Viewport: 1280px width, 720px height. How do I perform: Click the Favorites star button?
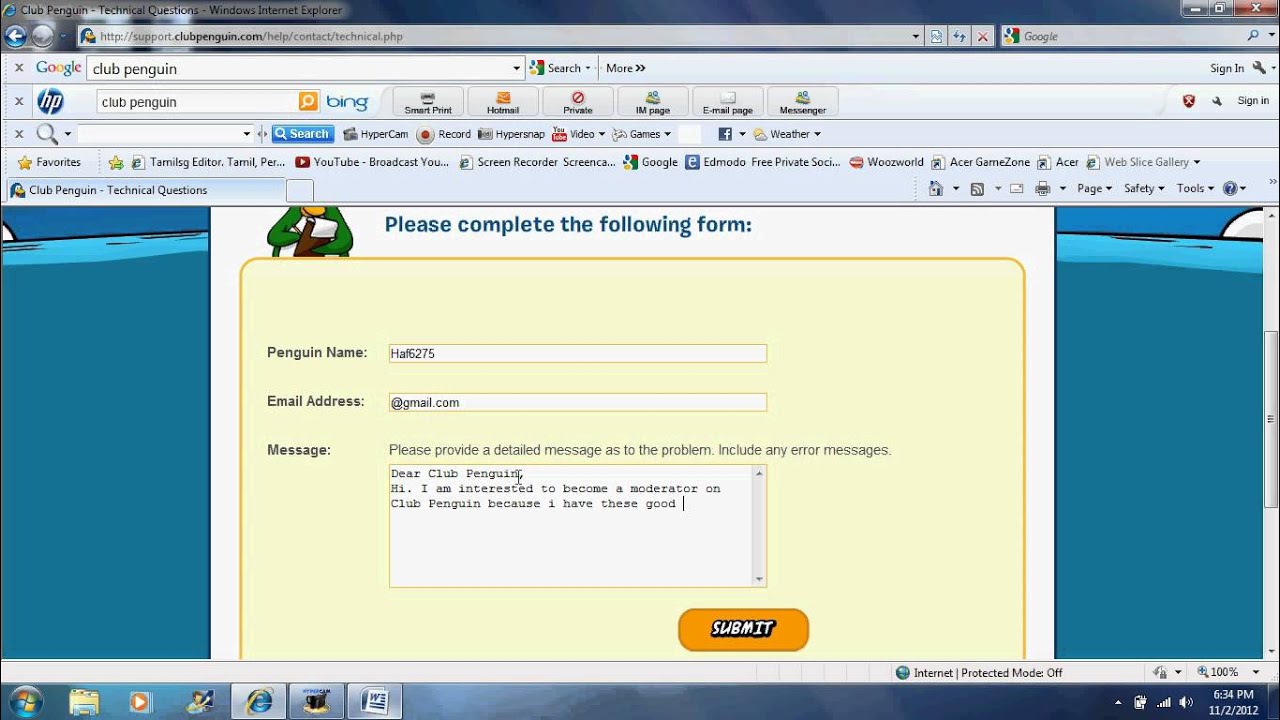[49, 162]
